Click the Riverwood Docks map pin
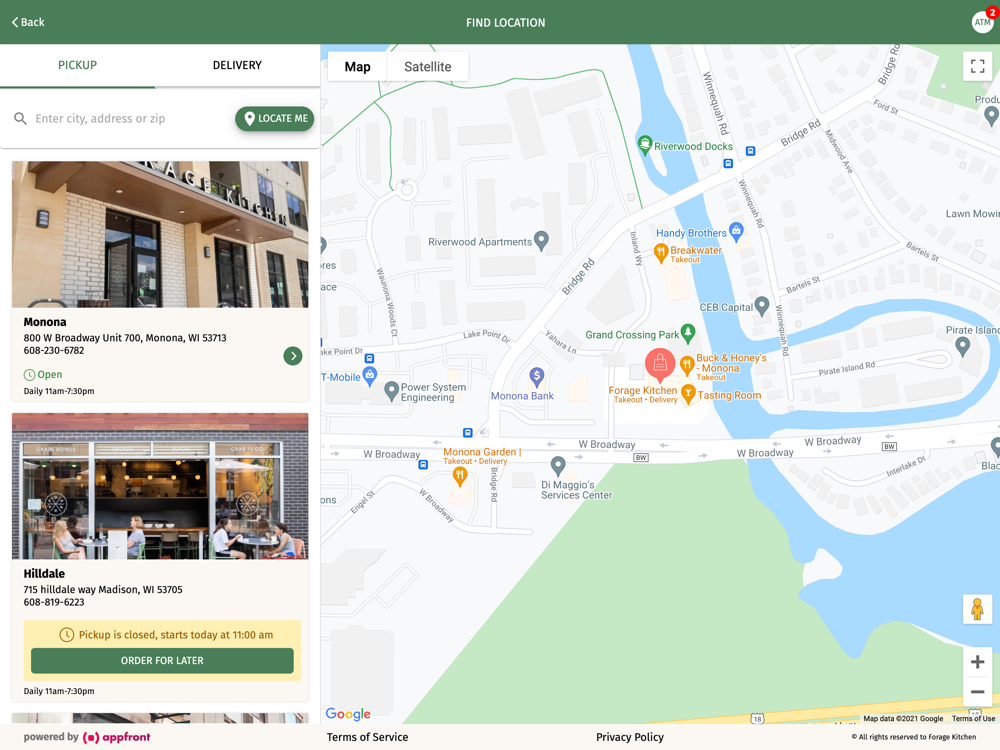The height and width of the screenshot is (750, 1000). click(x=645, y=144)
